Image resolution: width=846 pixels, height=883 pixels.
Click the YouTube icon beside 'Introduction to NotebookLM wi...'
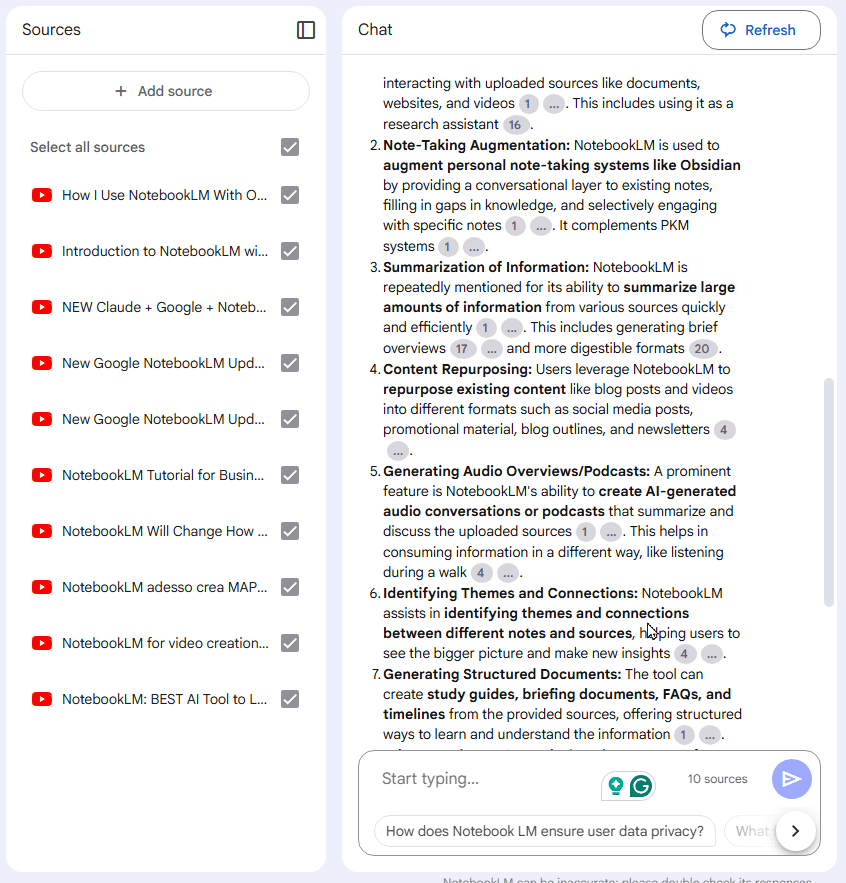[x=42, y=251]
